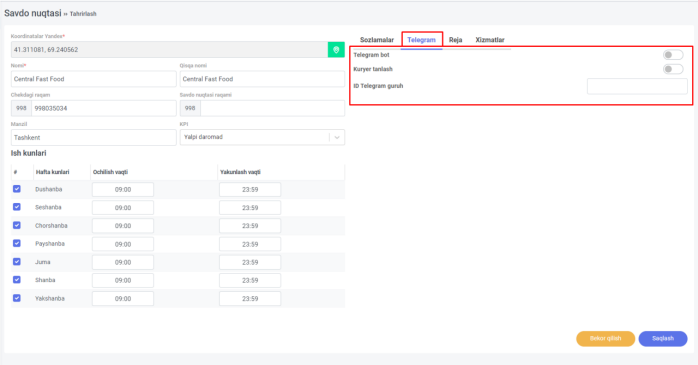This screenshot has width=698, height=365.
Task: Click the Saqlash button
Action: (x=663, y=339)
